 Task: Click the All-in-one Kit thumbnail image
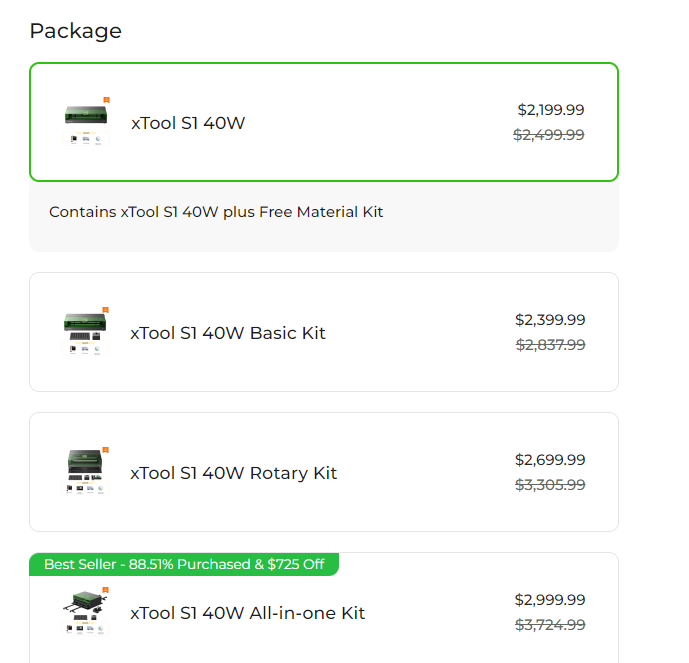(x=86, y=612)
